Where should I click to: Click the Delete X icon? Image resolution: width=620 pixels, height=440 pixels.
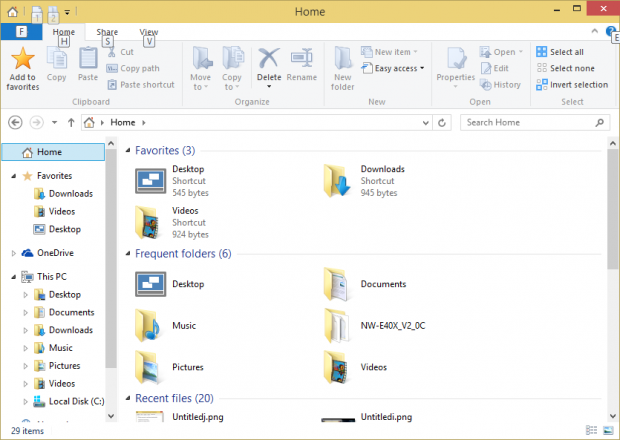click(269, 59)
